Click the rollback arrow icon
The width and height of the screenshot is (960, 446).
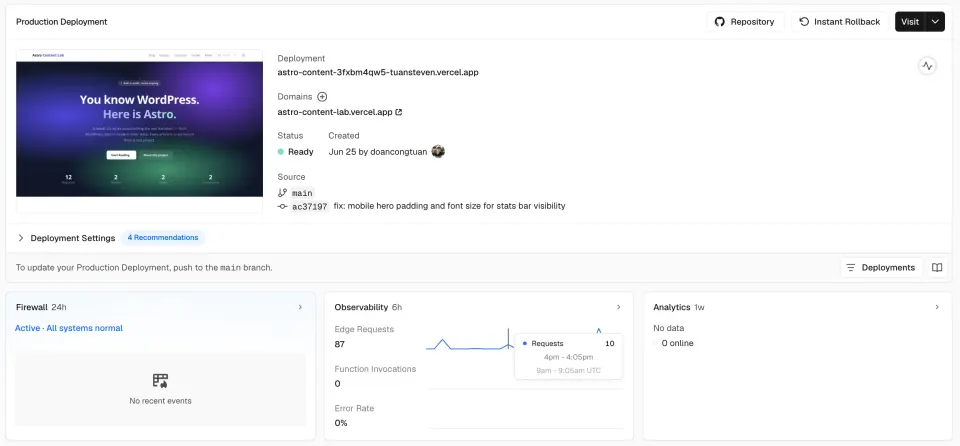click(x=804, y=21)
